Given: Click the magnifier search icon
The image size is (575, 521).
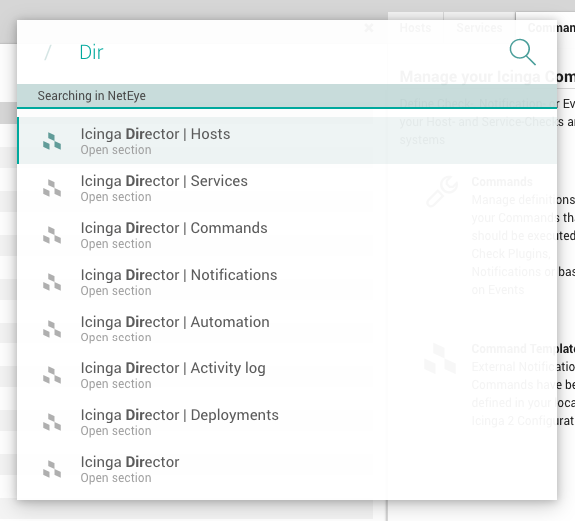Looking at the screenshot, I should 523,52.
